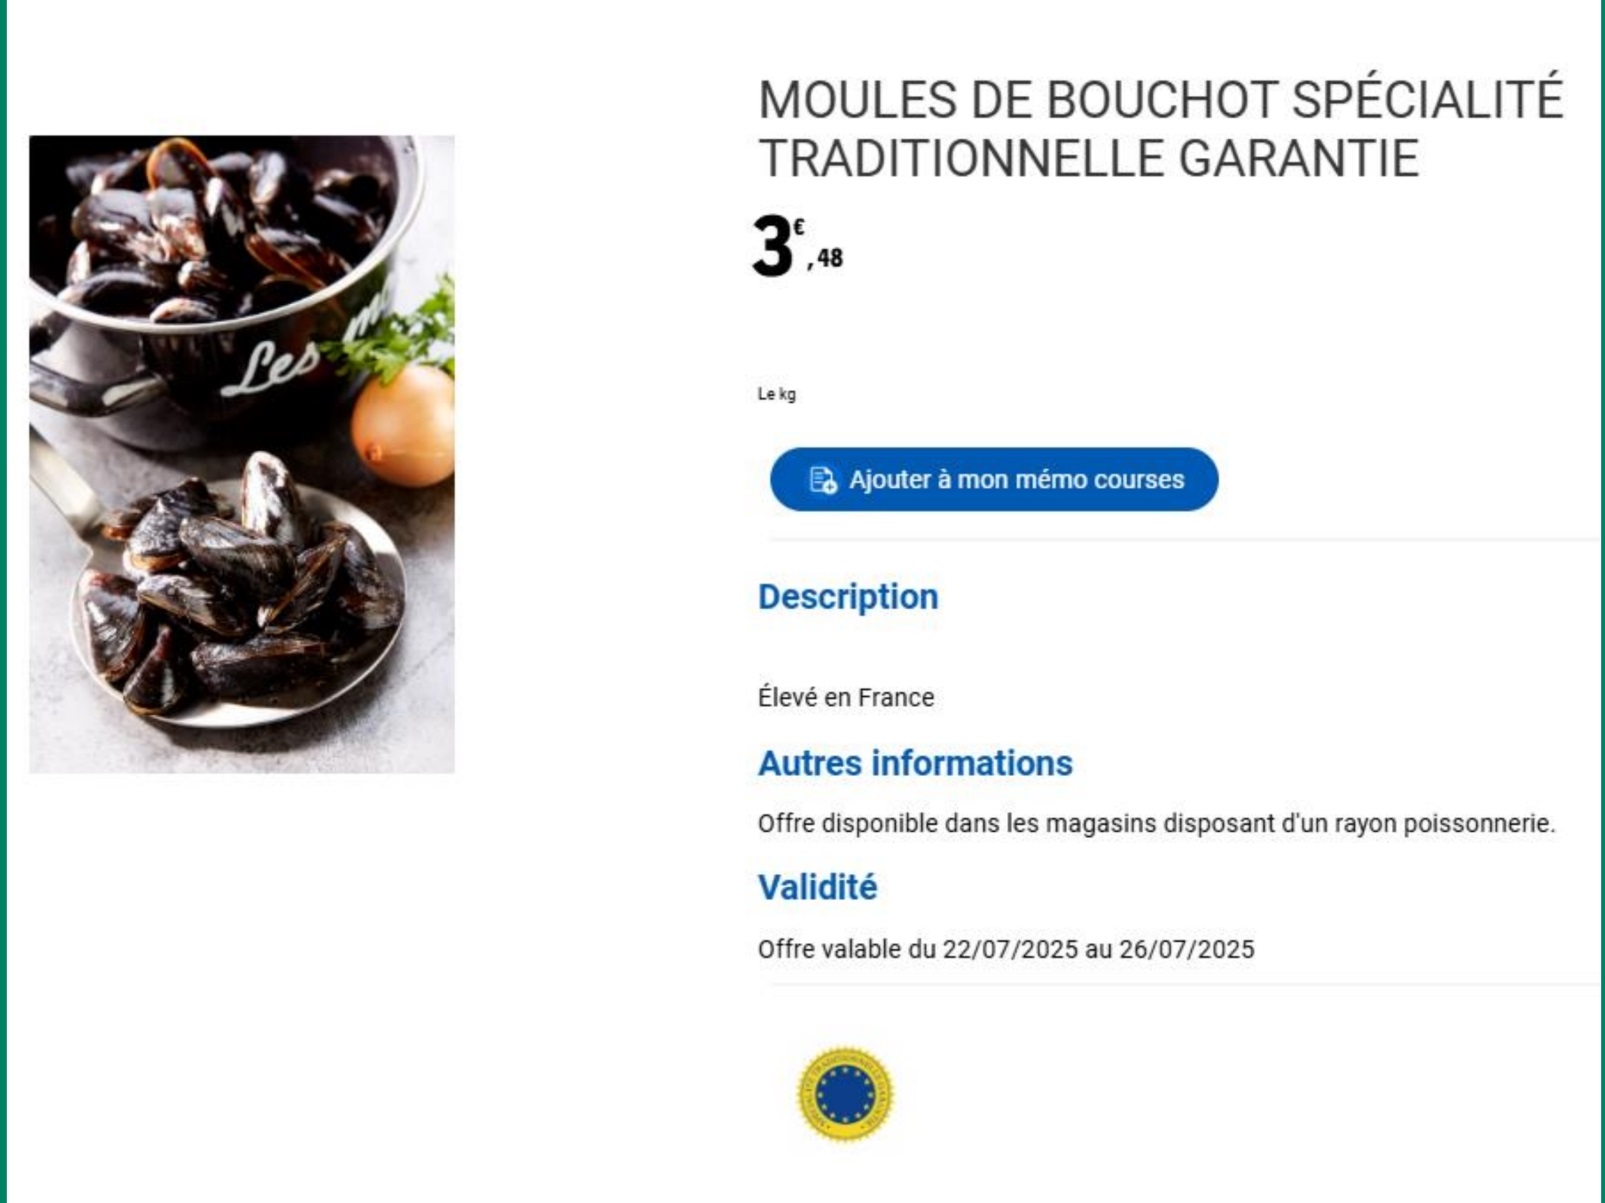The height and width of the screenshot is (1203, 1605).
Task: Click the offer validity dates text
Action: coord(1006,949)
